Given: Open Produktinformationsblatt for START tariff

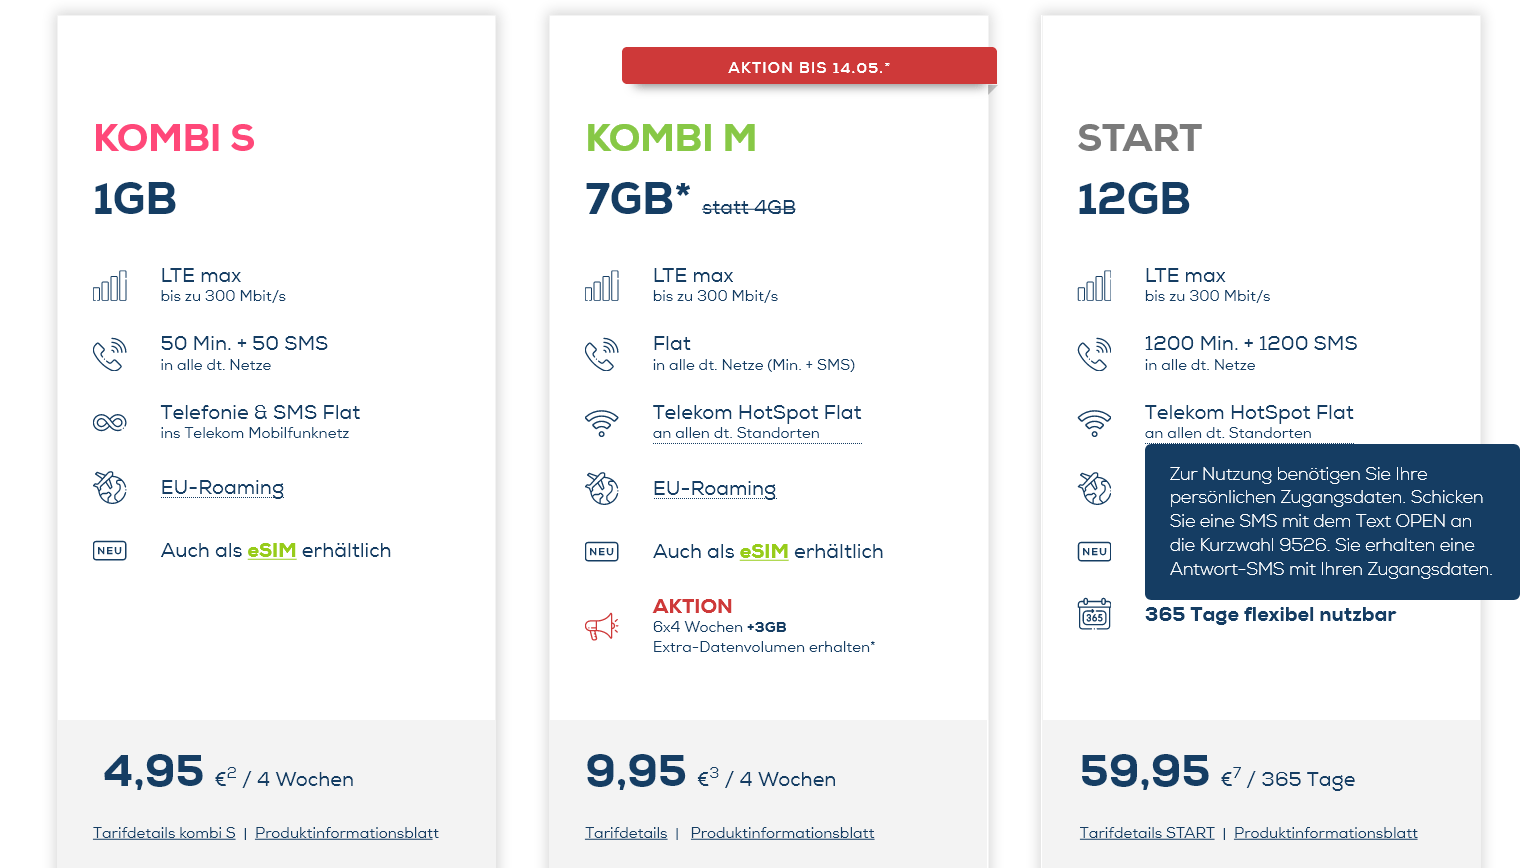Looking at the screenshot, I should [x=1325, y=833].
